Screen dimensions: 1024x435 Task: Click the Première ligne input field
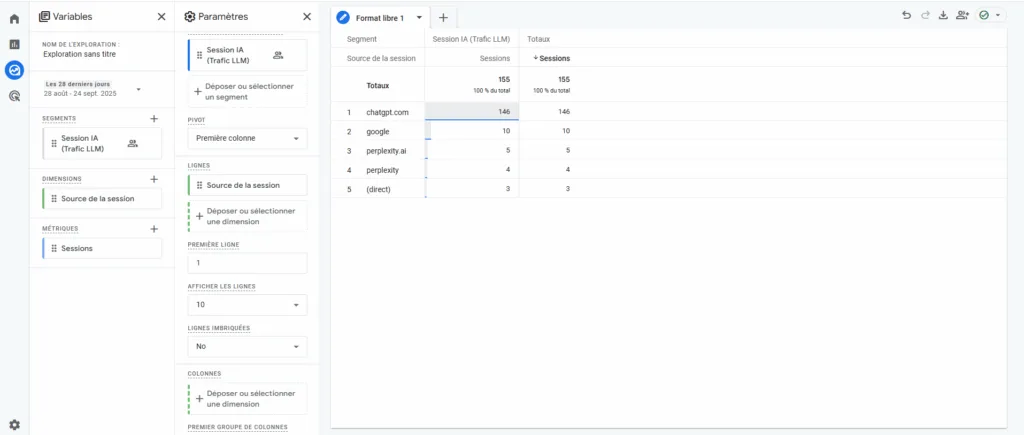[247, 263]
